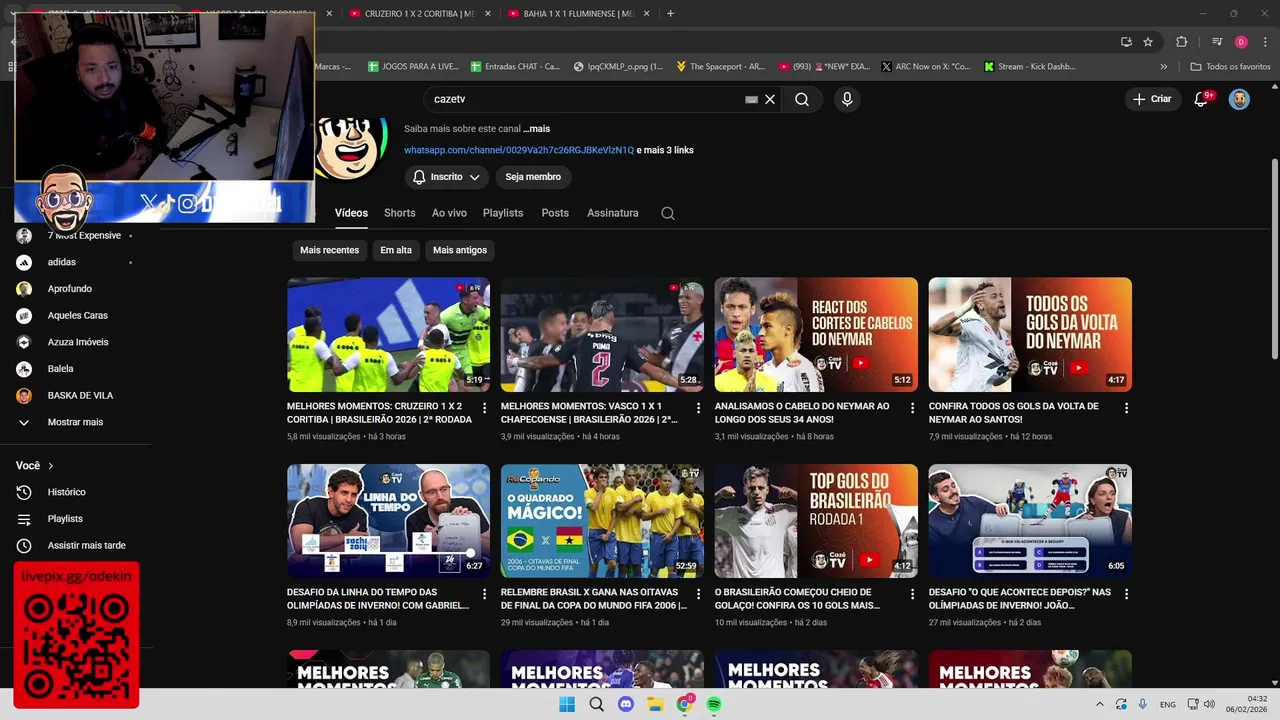The width and height of the screenshot is (1280, 720).
Task: Open Top Gols do Brasileirão Rodada 1 thumbnail
Action: click(816, 521)
